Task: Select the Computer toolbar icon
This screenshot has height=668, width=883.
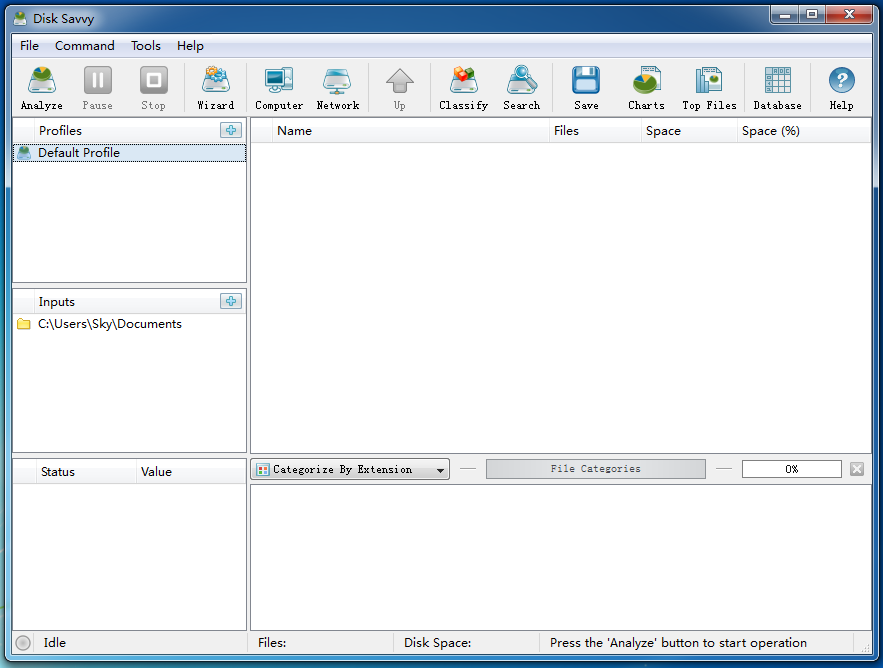Action: point(279,88)
